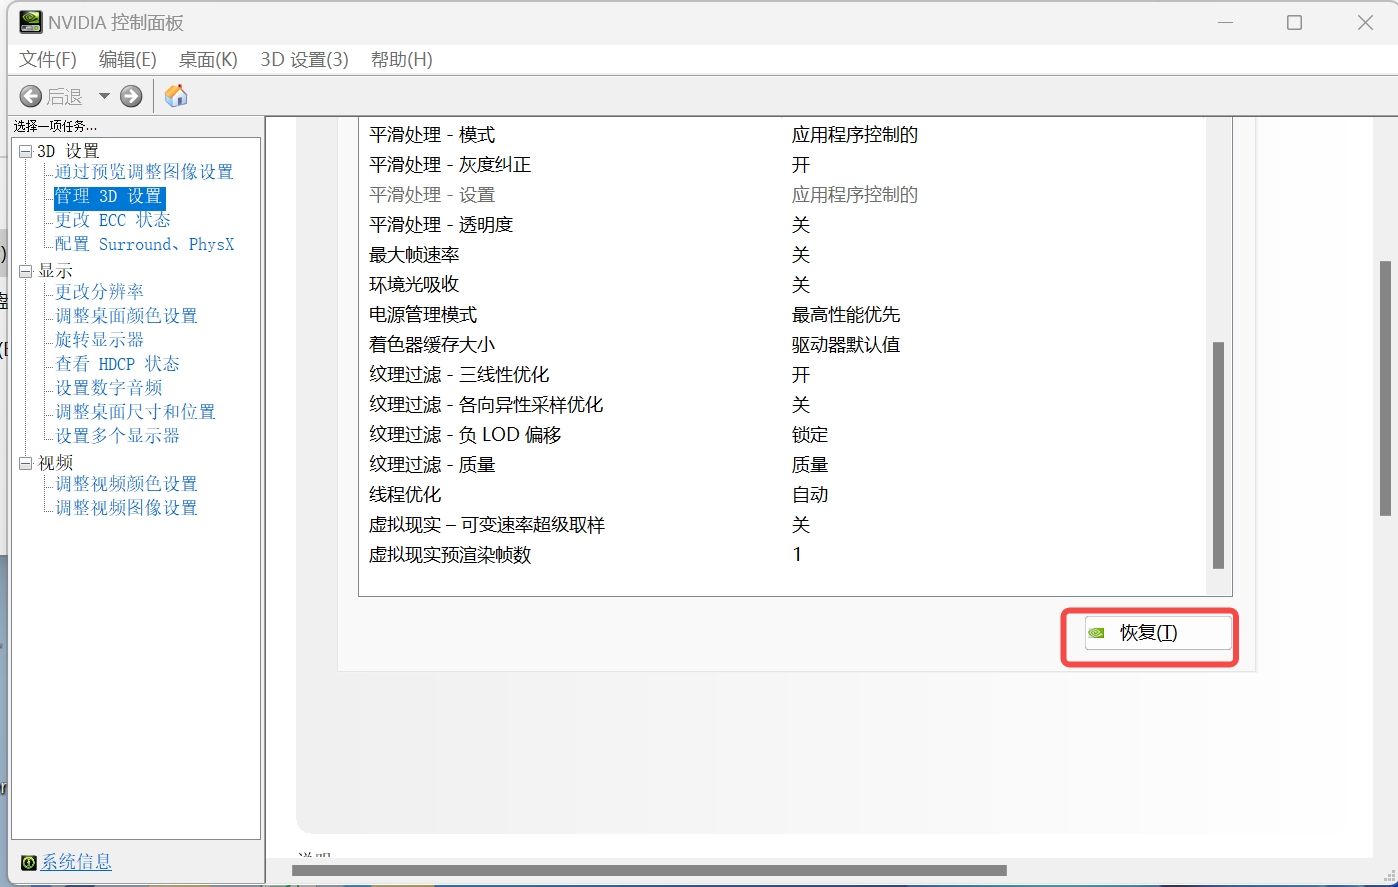Select 通过预览调整图像设置 in the task tree
The width and height of the screenshot is (1398, 887).
[x=144, y=172]
